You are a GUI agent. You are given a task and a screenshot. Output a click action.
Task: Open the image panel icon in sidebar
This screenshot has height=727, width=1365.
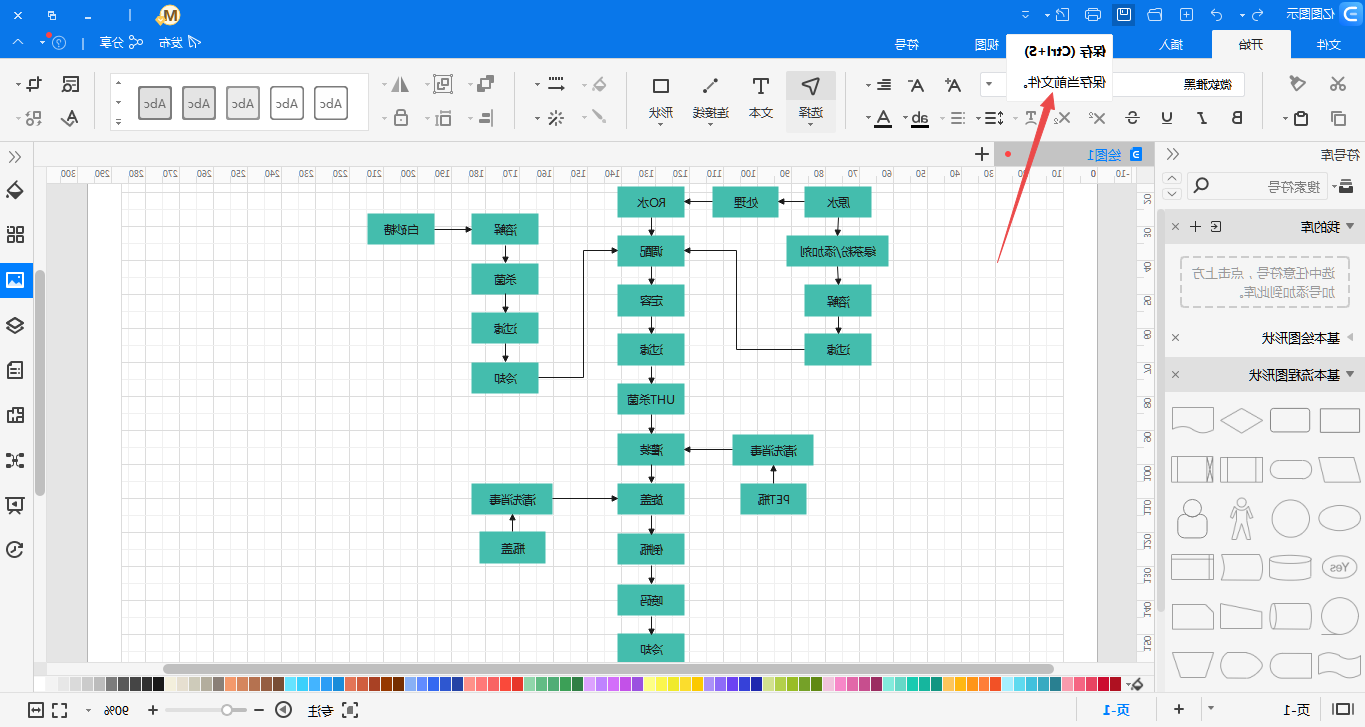(15, 280)
